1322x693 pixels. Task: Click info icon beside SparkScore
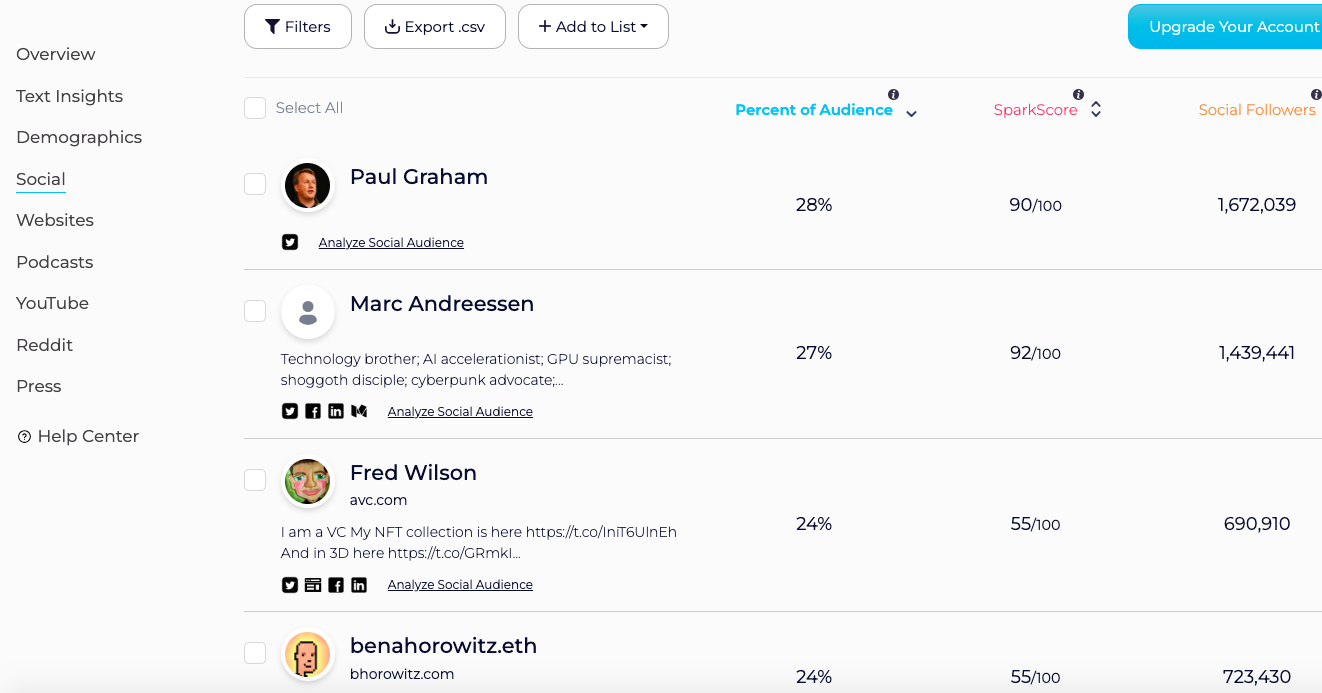pos(1078,95)
